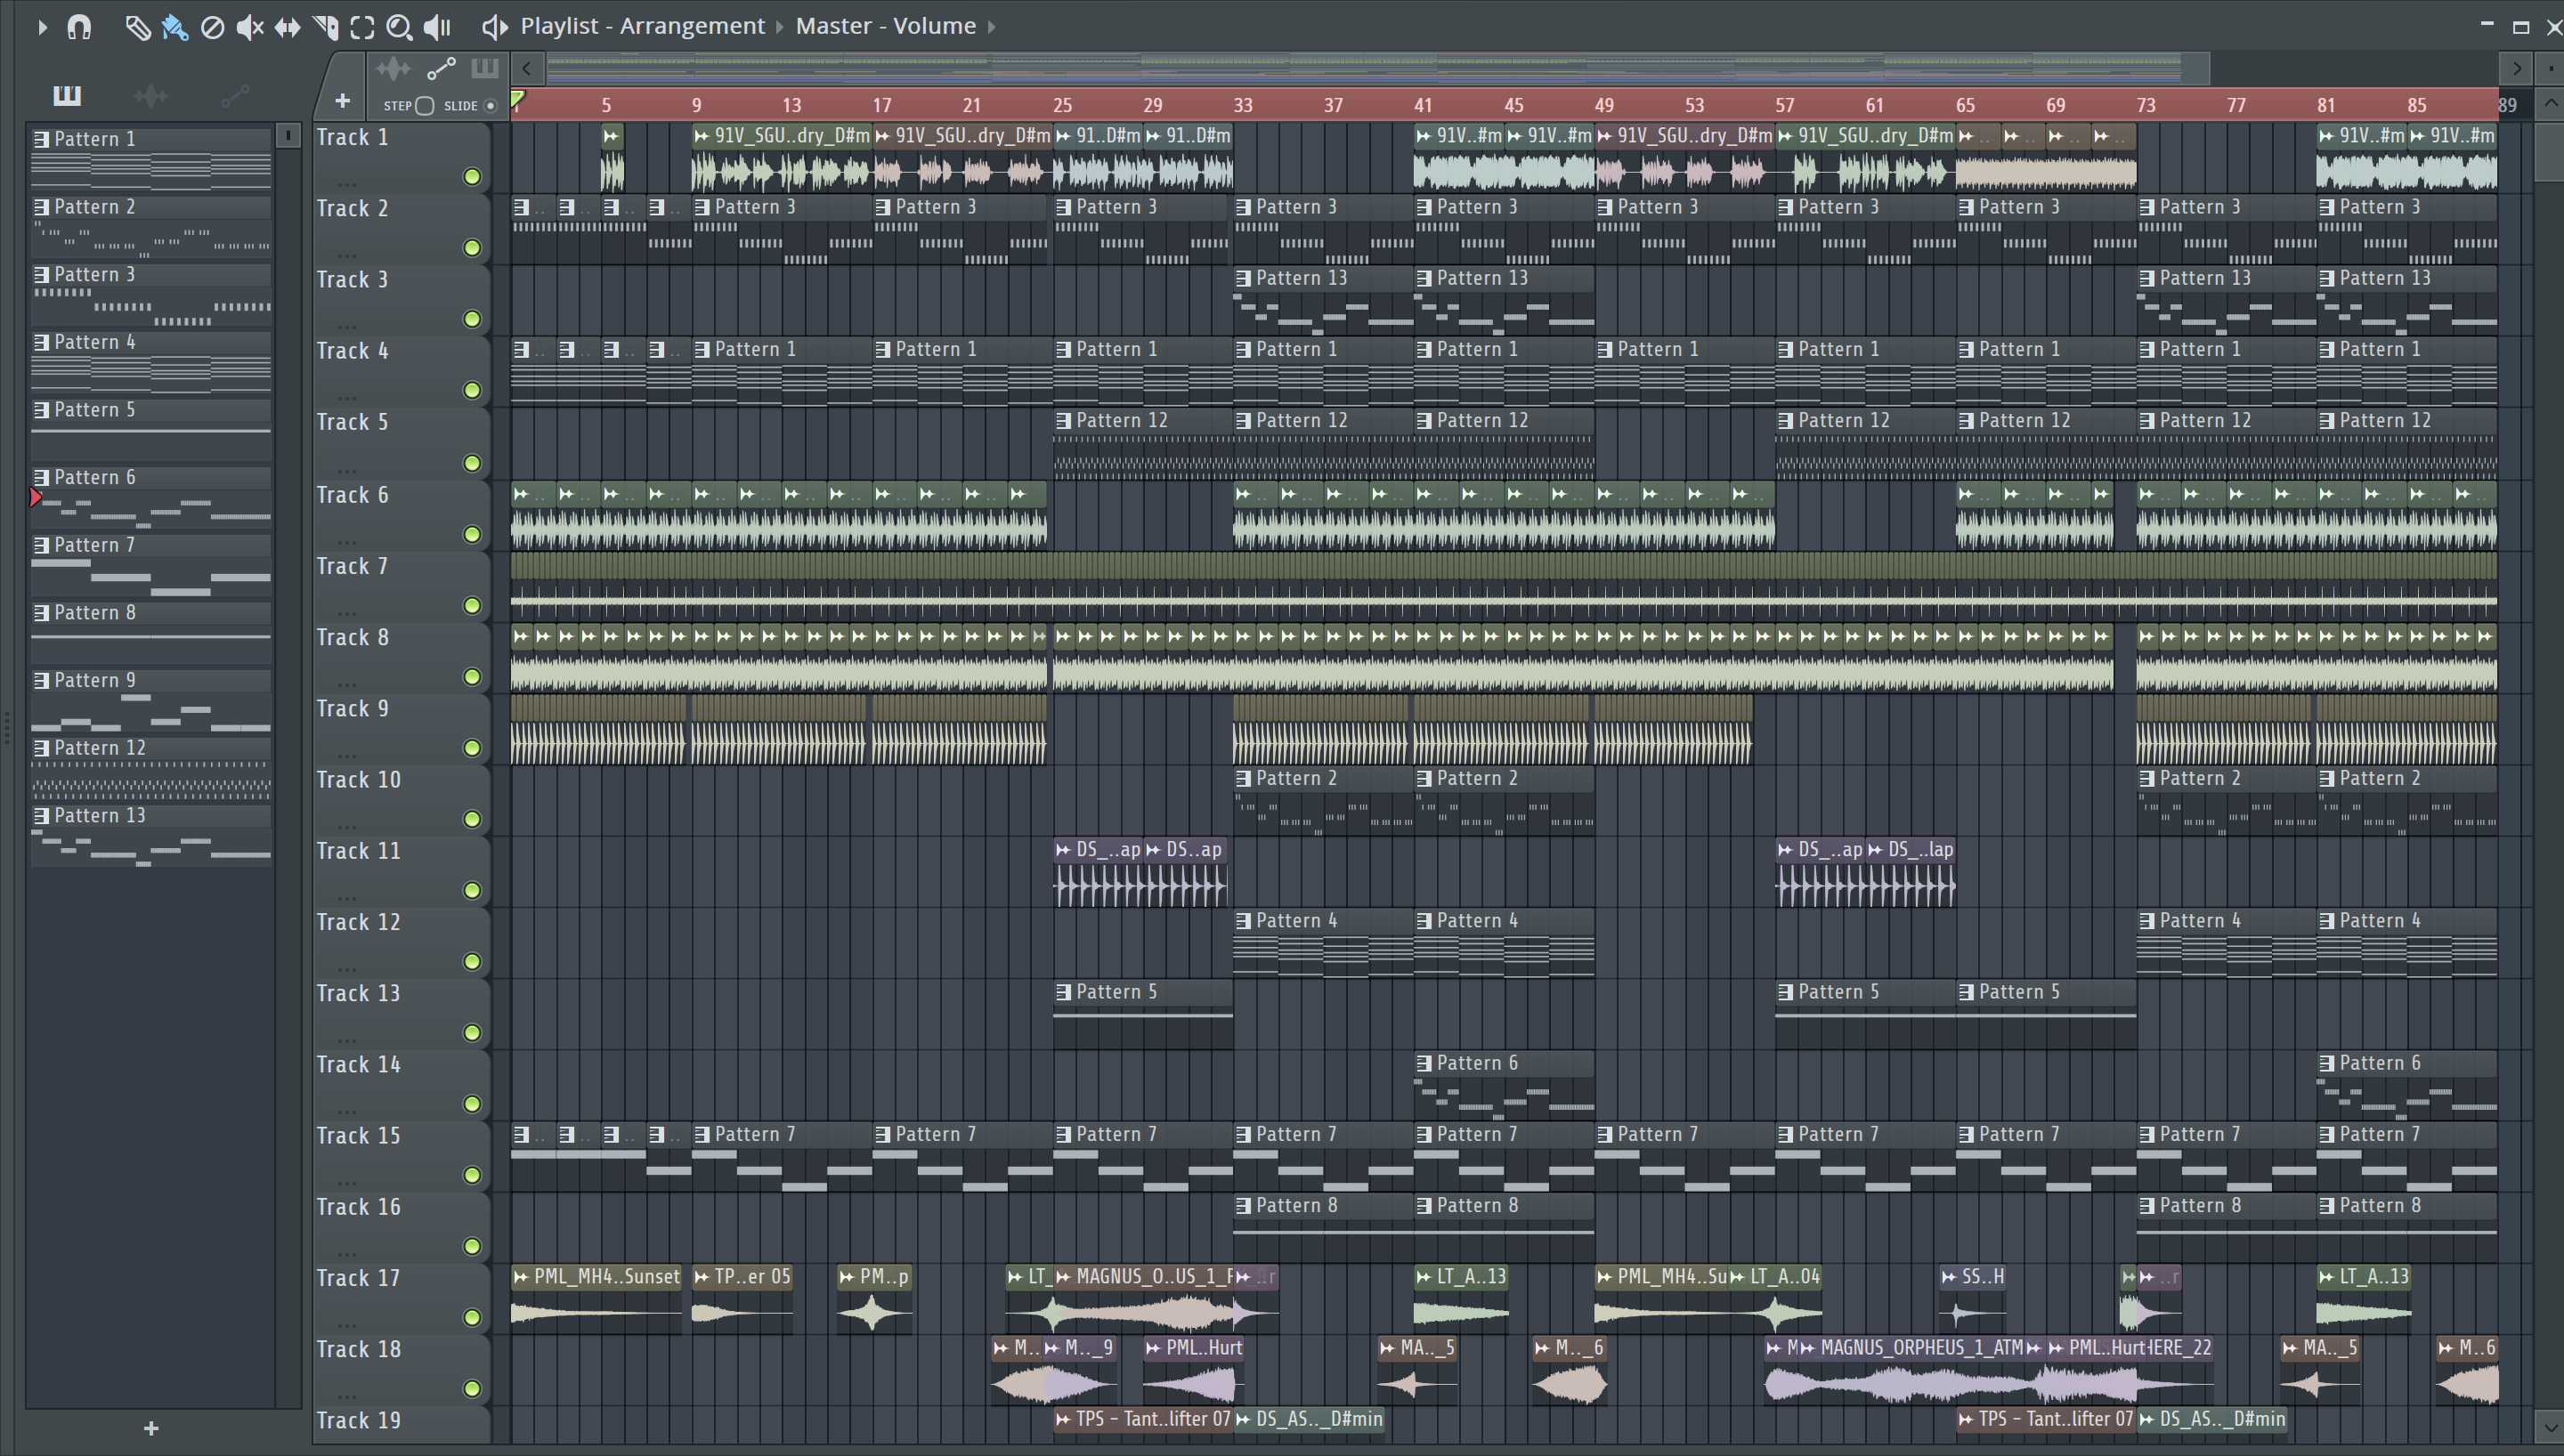Click the start marker flag at bar 1

pos(518,98)
